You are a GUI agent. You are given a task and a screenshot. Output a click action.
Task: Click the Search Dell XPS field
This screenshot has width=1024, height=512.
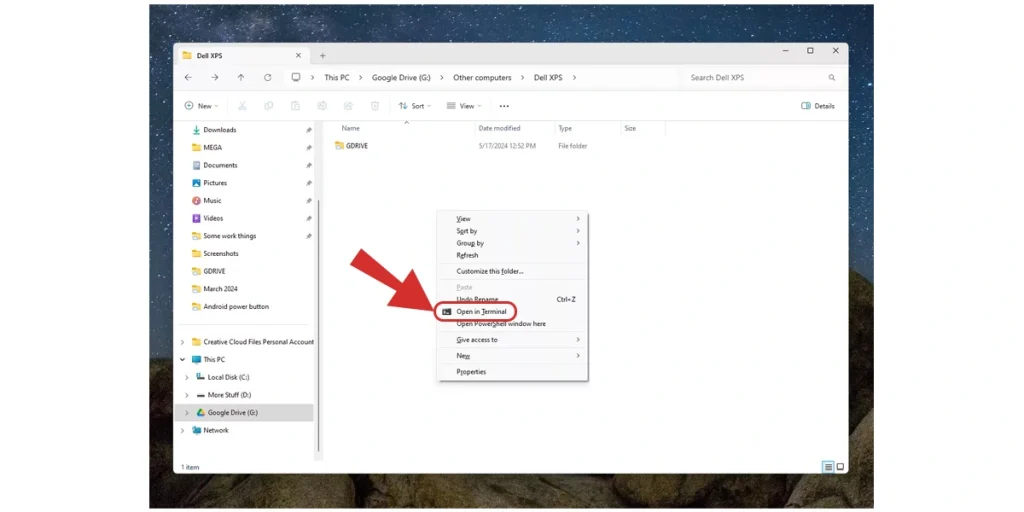[x=755, y=78]
